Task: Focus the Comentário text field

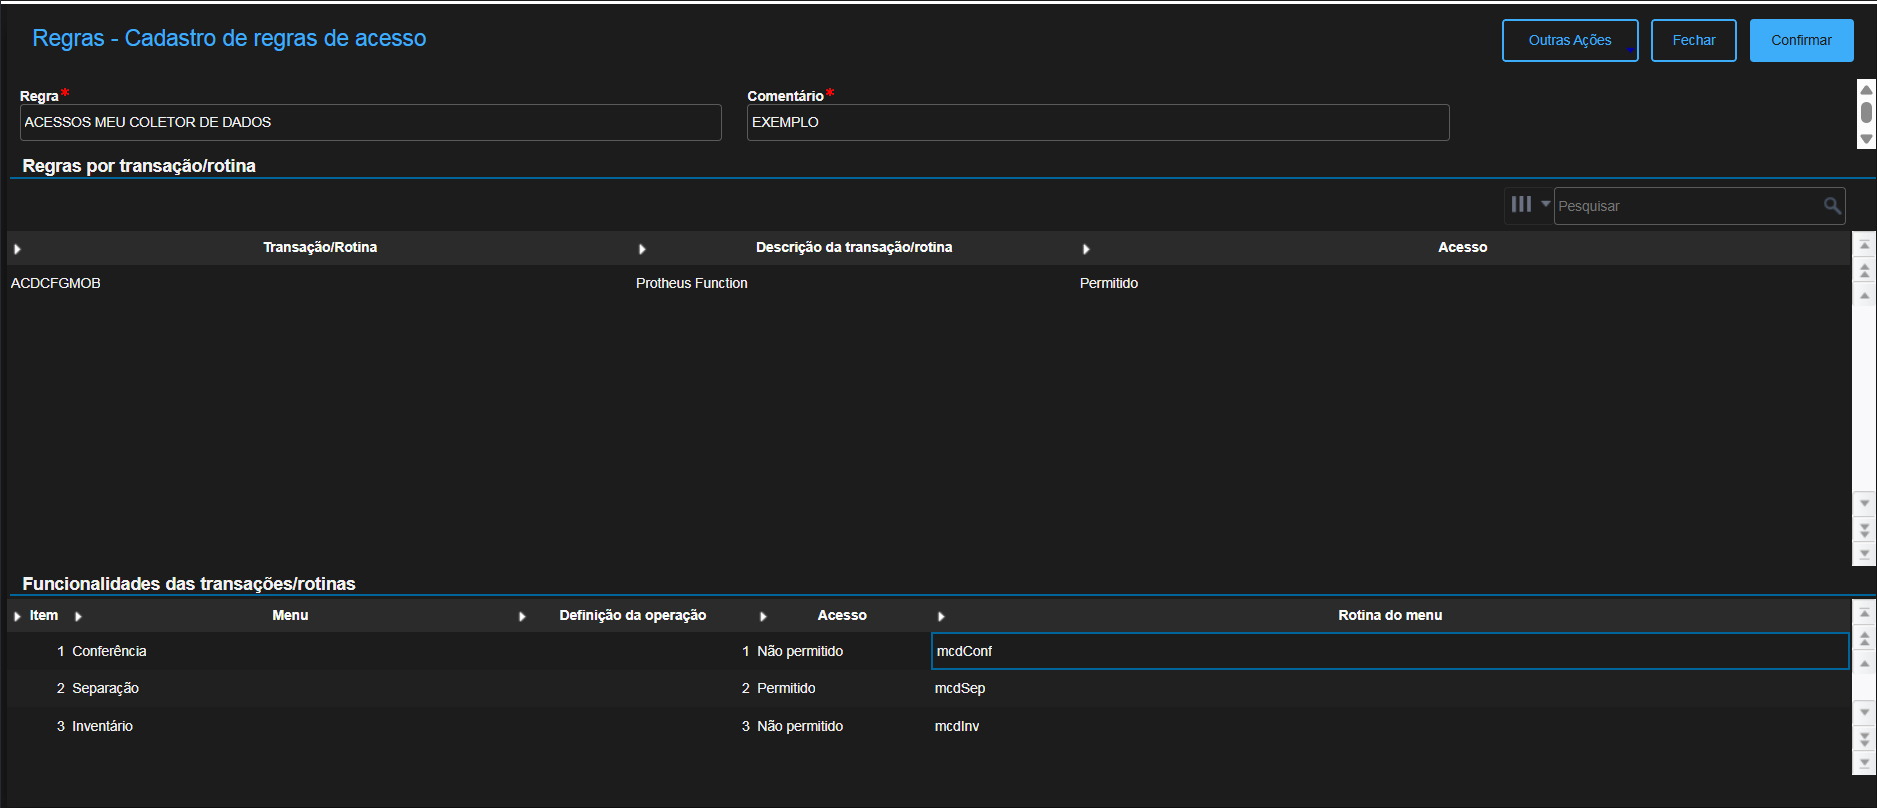Action: point(1097,123)
